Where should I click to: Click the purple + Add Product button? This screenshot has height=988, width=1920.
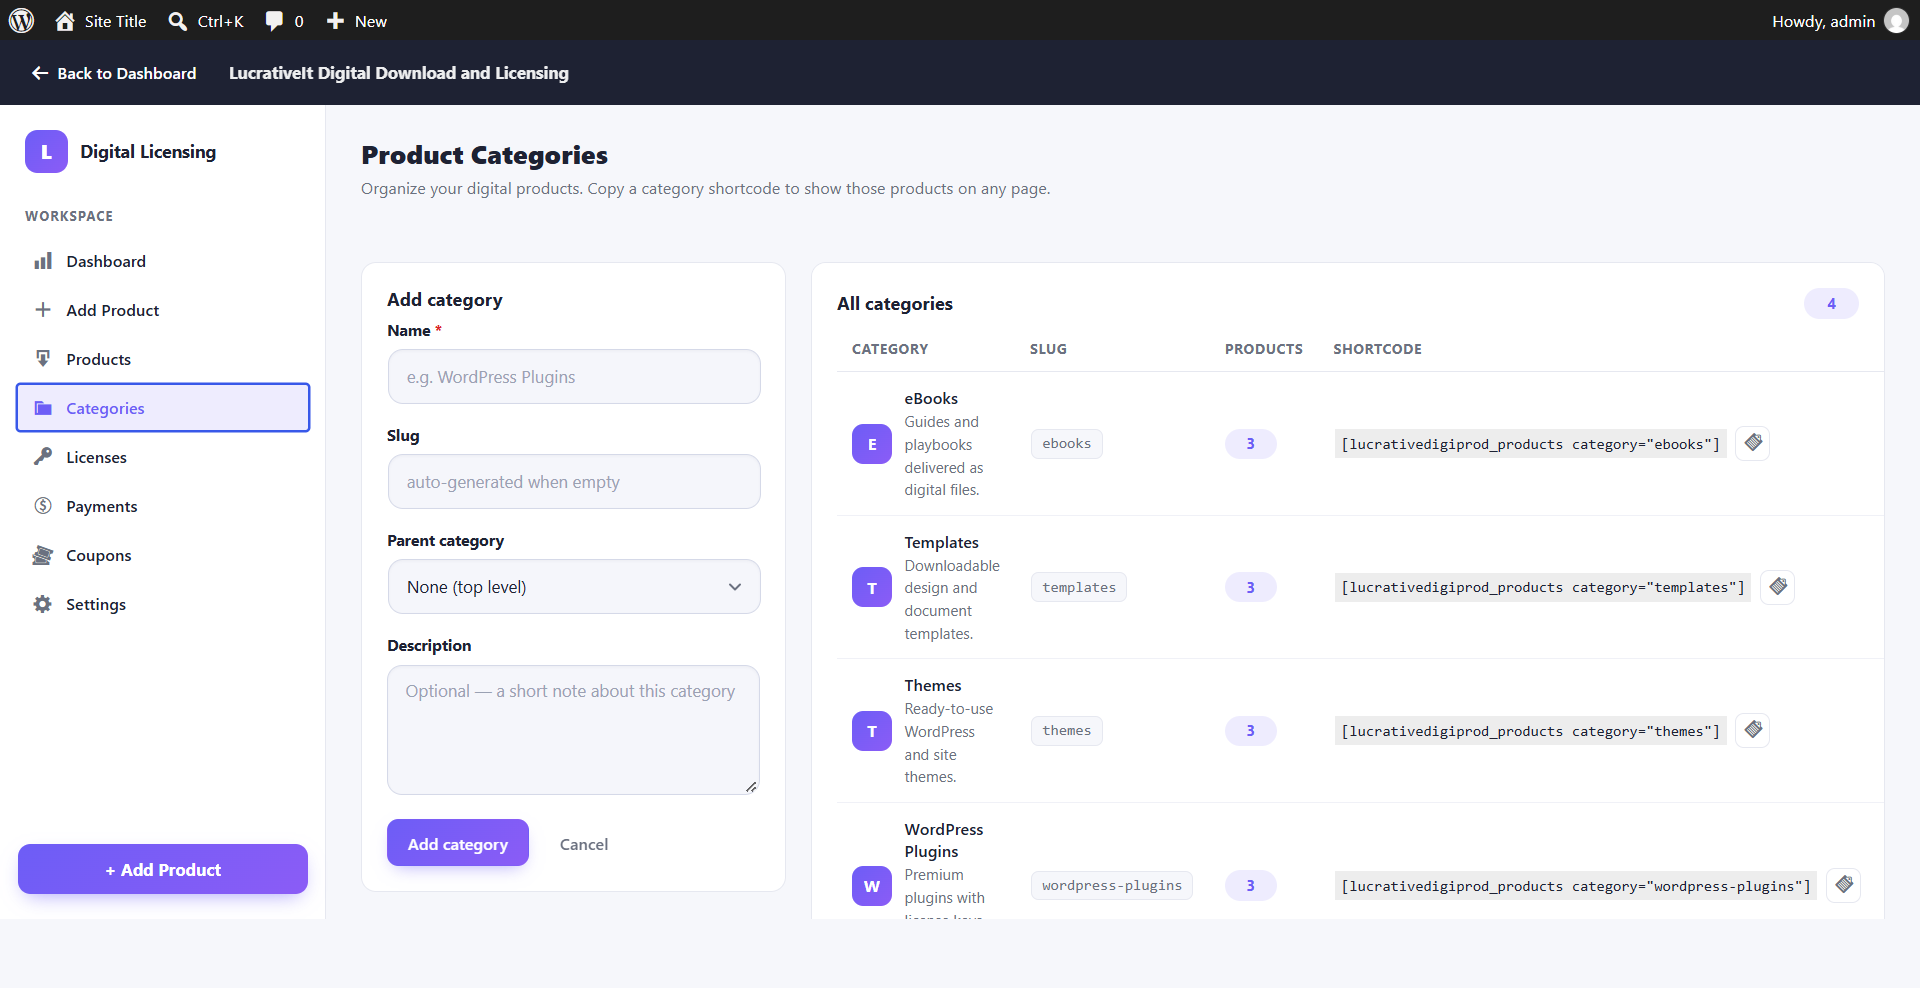pos(163,869)
